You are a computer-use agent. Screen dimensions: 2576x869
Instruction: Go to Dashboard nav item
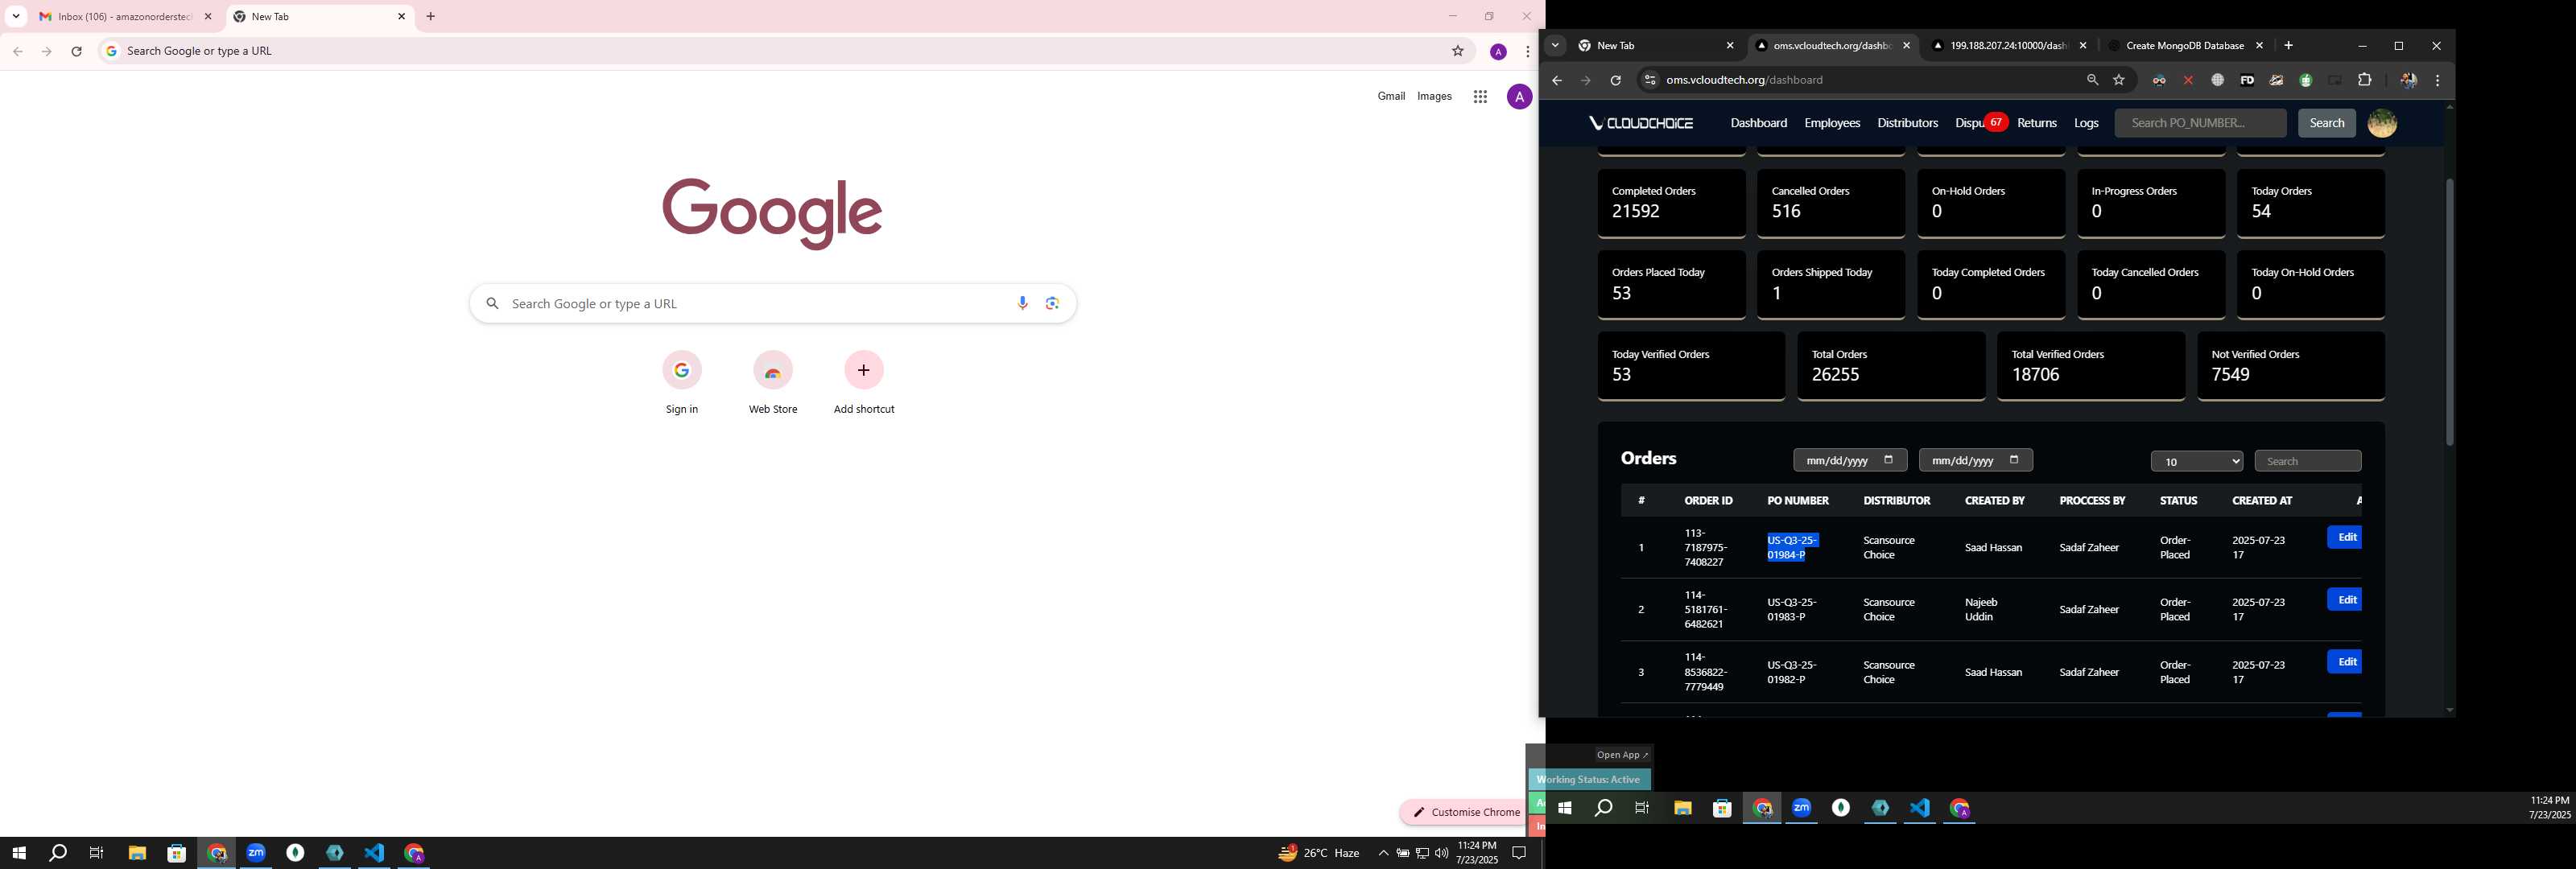[x=1758, y=123]
